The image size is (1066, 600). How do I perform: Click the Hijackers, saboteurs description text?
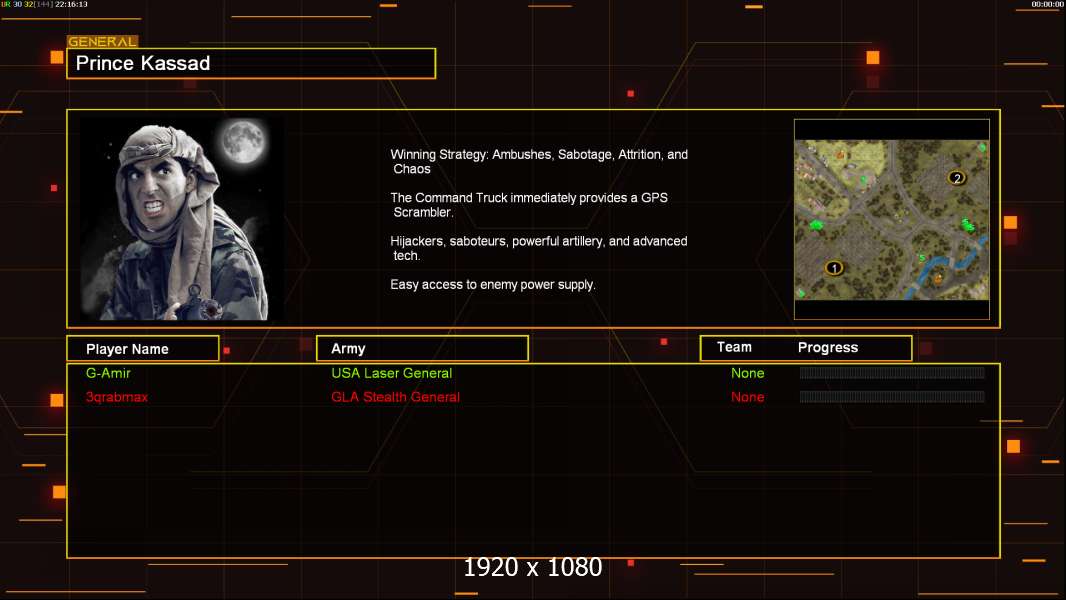click(x=539, y=248)
